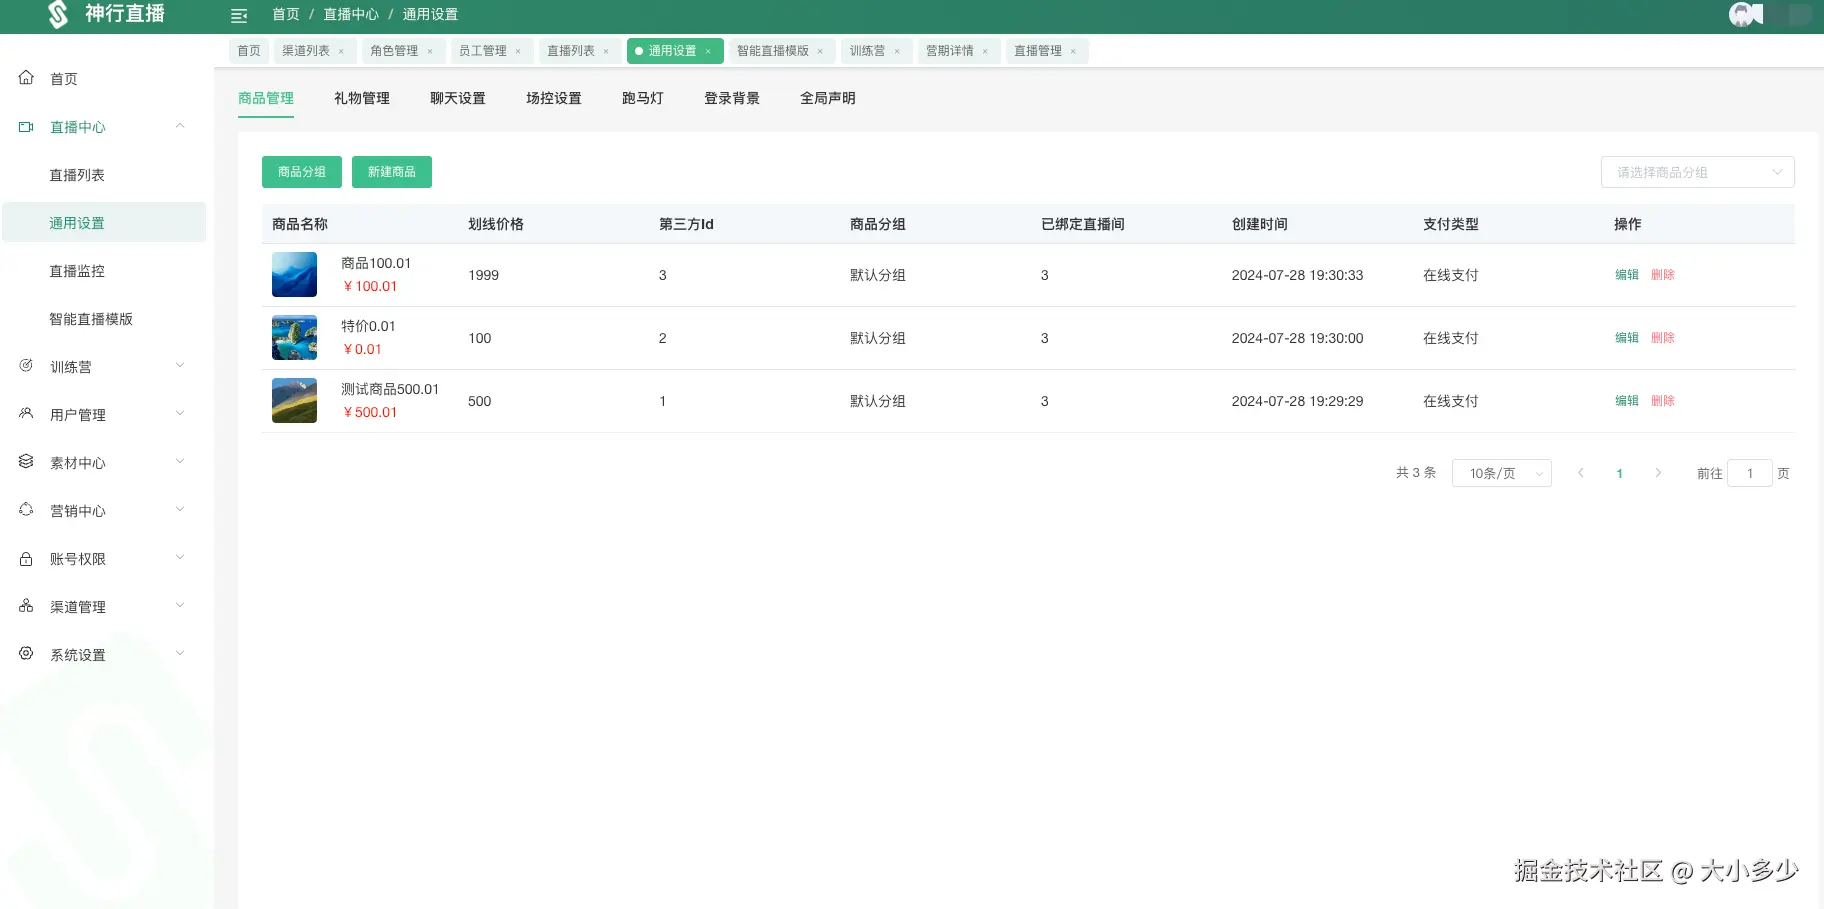Image resolution: width=1824 pixels, height=909 pixels.
Task: Delete the 测试商品500.01 row
Action: (1663, 401)
